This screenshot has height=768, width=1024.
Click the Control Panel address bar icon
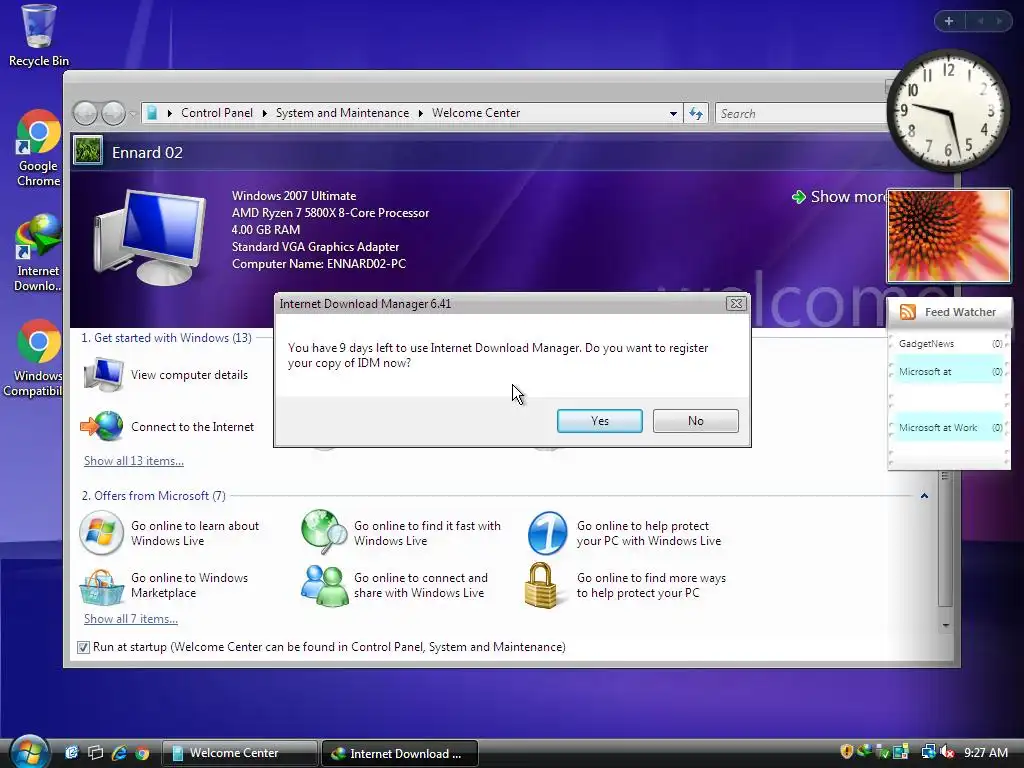152,113
